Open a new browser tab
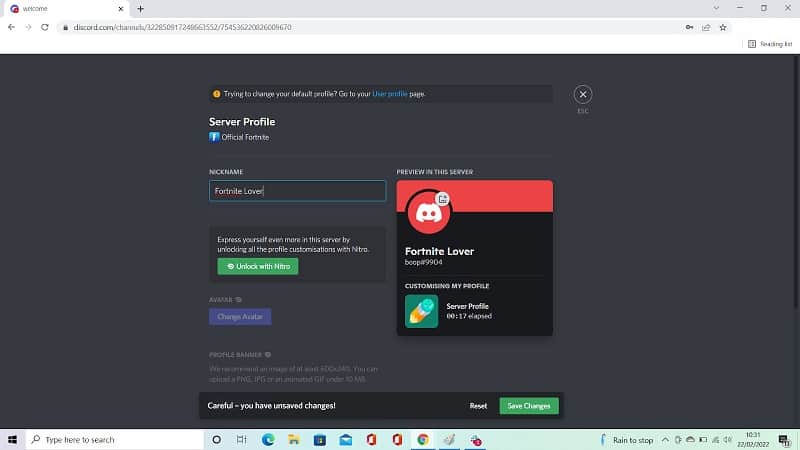 point(140,9)
